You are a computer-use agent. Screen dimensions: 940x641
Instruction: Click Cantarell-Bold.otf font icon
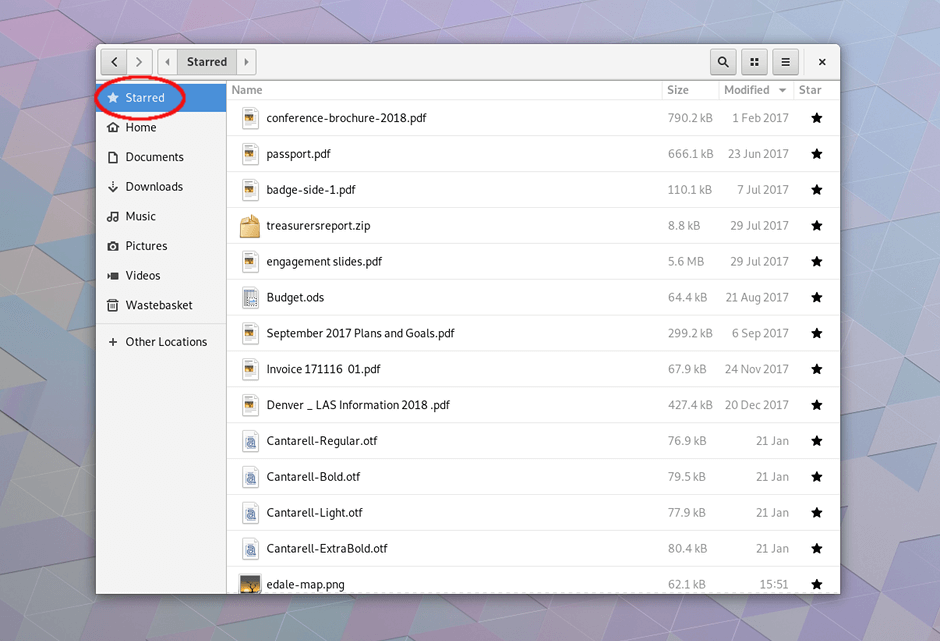point(250,477)
